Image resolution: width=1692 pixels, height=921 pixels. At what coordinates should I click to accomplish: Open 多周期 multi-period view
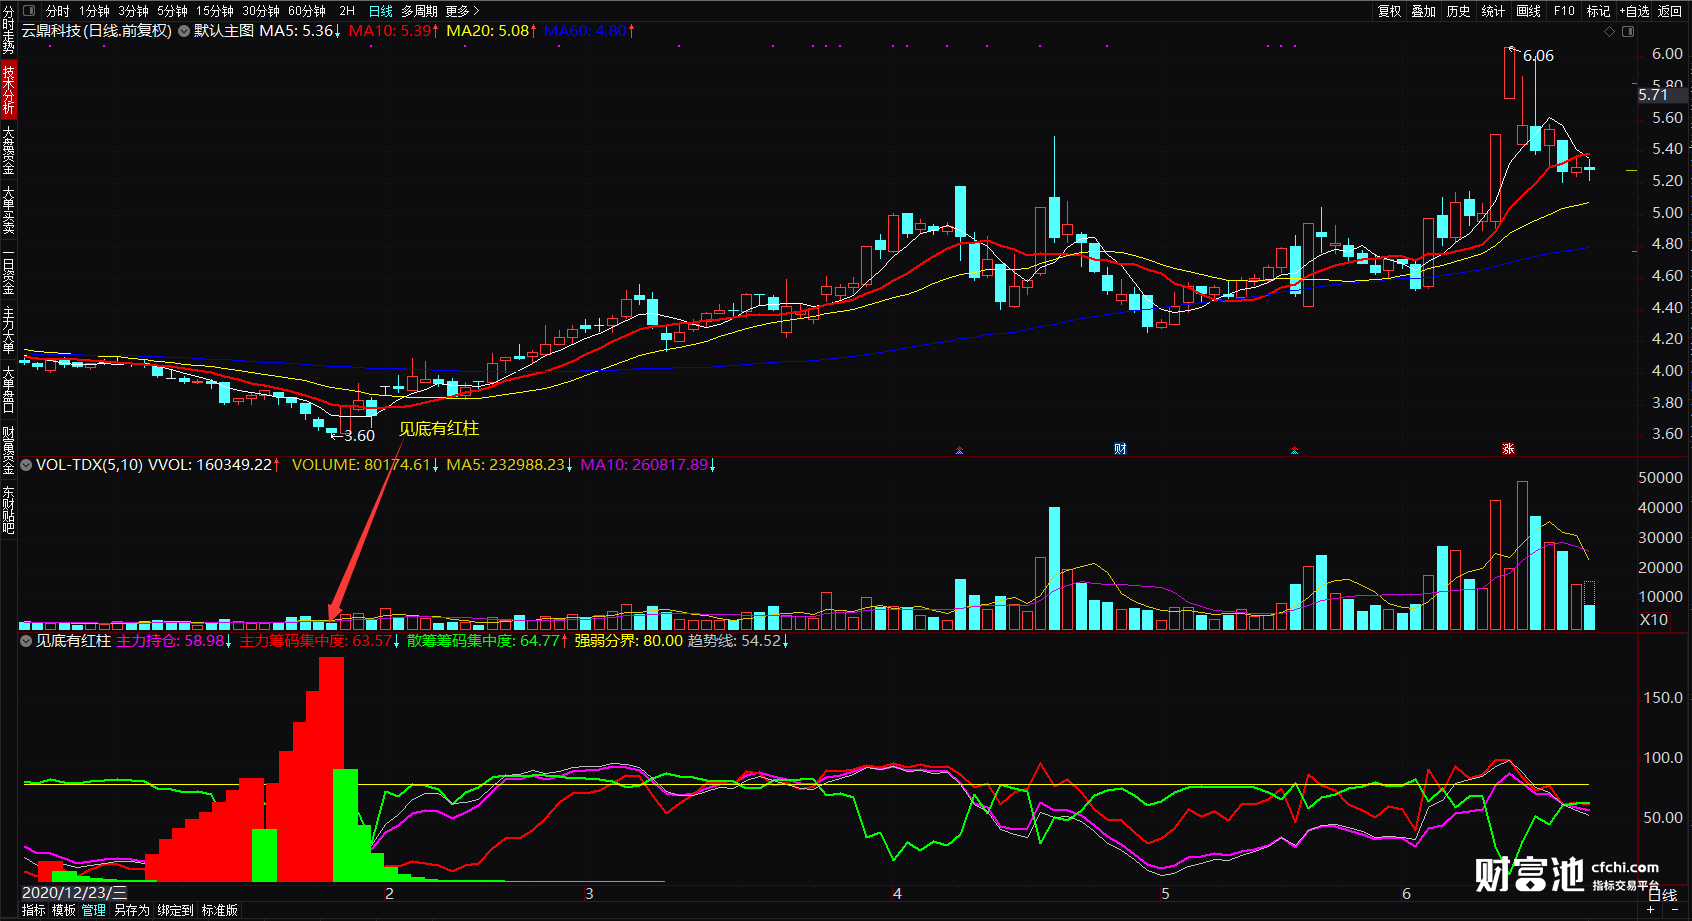point(420,11)
